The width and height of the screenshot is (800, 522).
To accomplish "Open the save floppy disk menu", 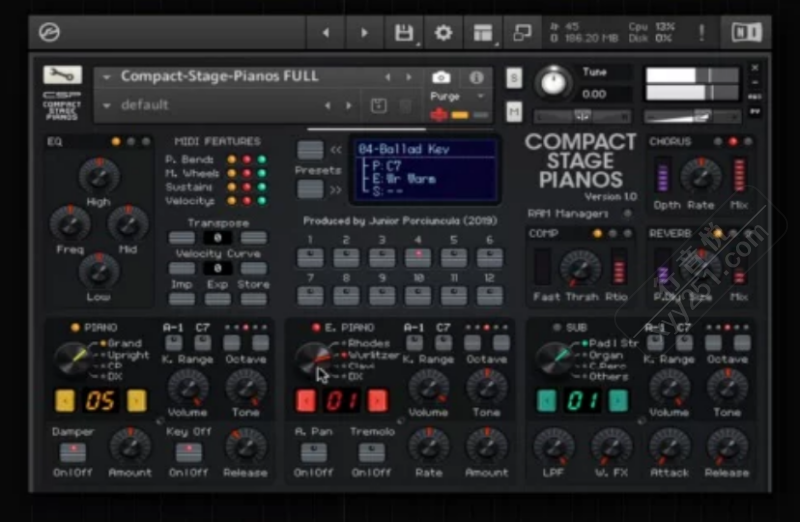I will [x=404, y=33].
